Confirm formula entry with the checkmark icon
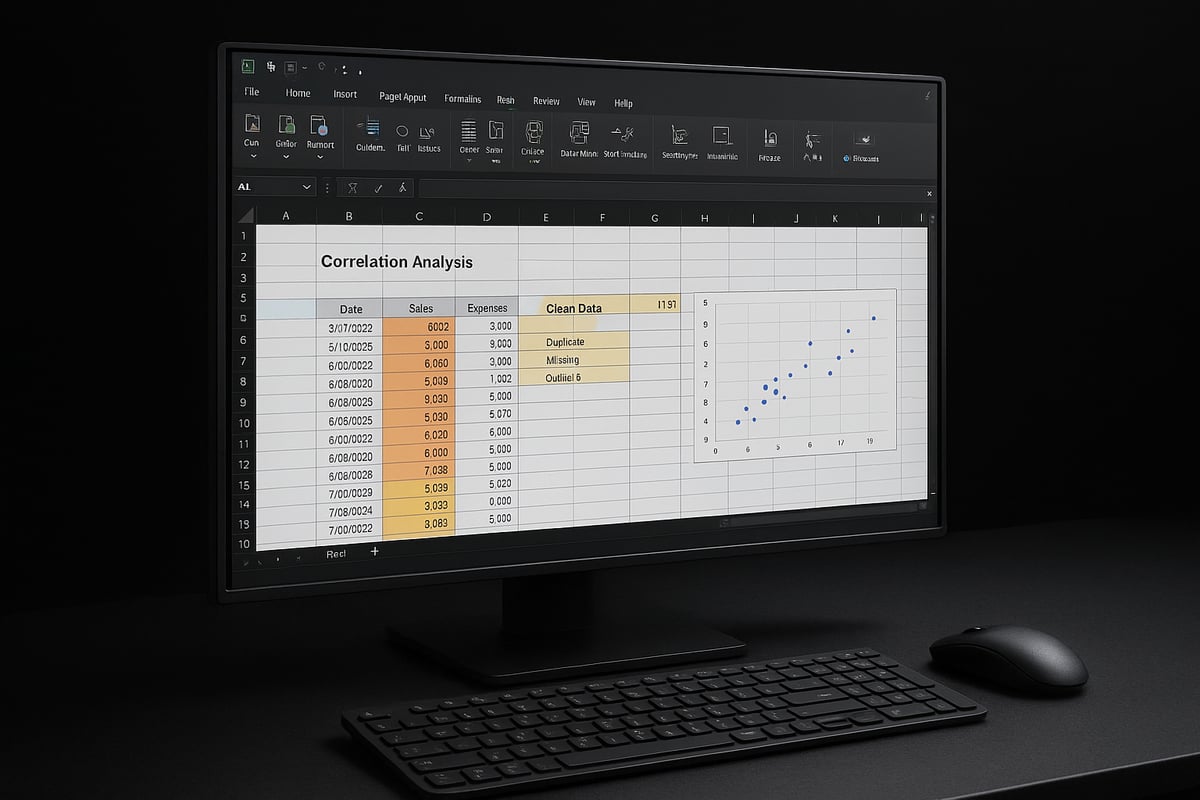Viewport: 1200px width, 800px height. tap(376, 187)
